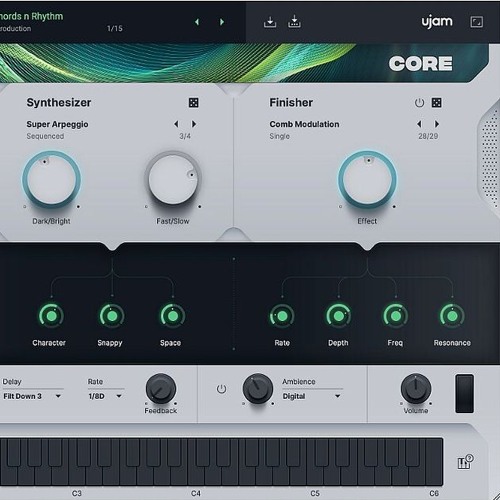Click the Freq mini knob
The image size is (500, 500).
tap(396, 316)
